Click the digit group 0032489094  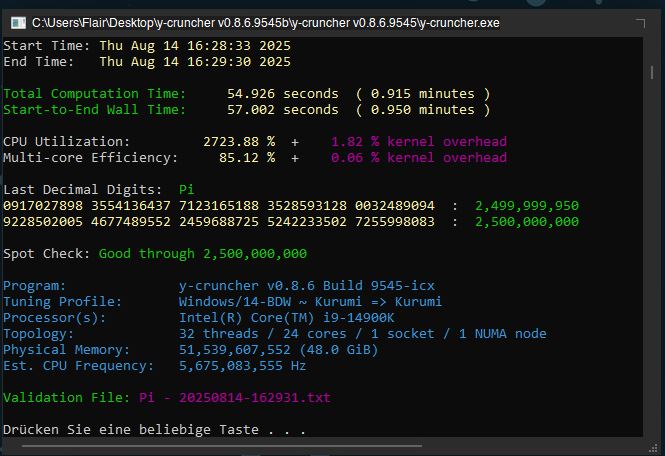click(x=395, y=206)
